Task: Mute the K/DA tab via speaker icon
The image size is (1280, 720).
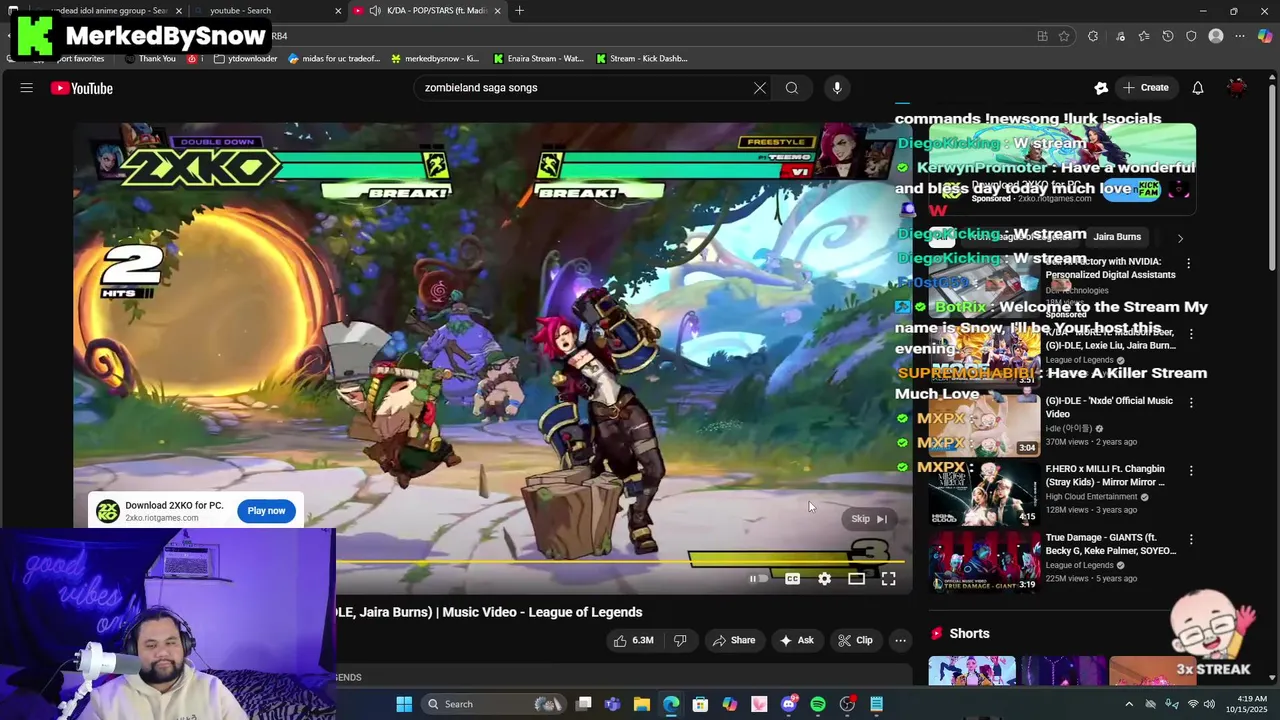Action: pyautogui.click(x=374, y=11)
